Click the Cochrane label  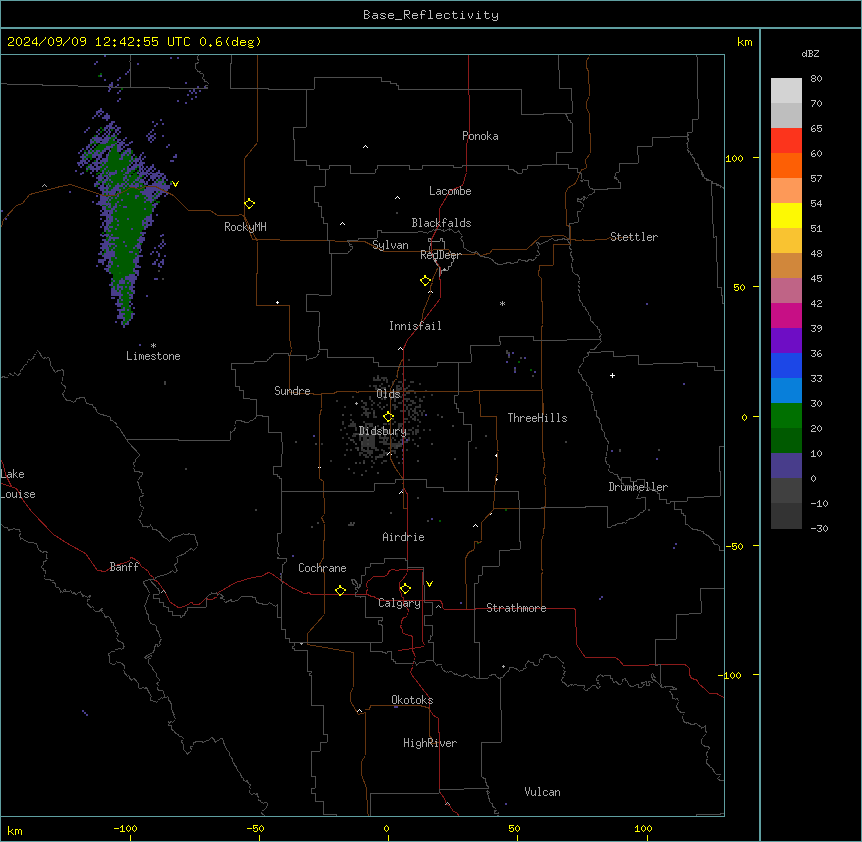tap(322, 568)
